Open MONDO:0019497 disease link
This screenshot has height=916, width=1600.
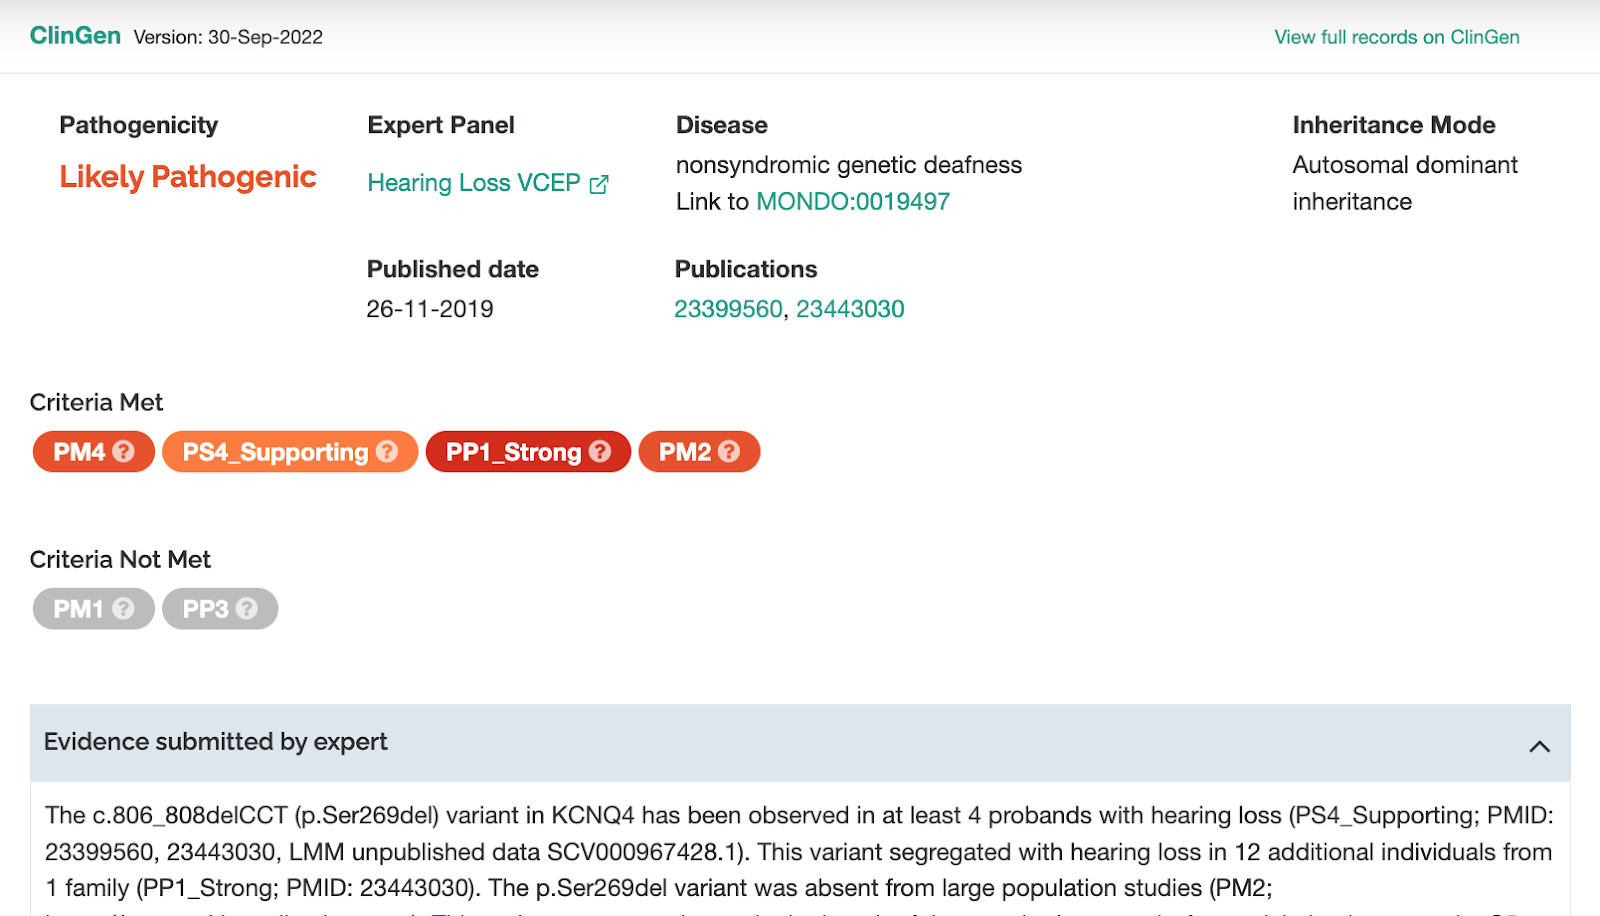tap(852, 202)
